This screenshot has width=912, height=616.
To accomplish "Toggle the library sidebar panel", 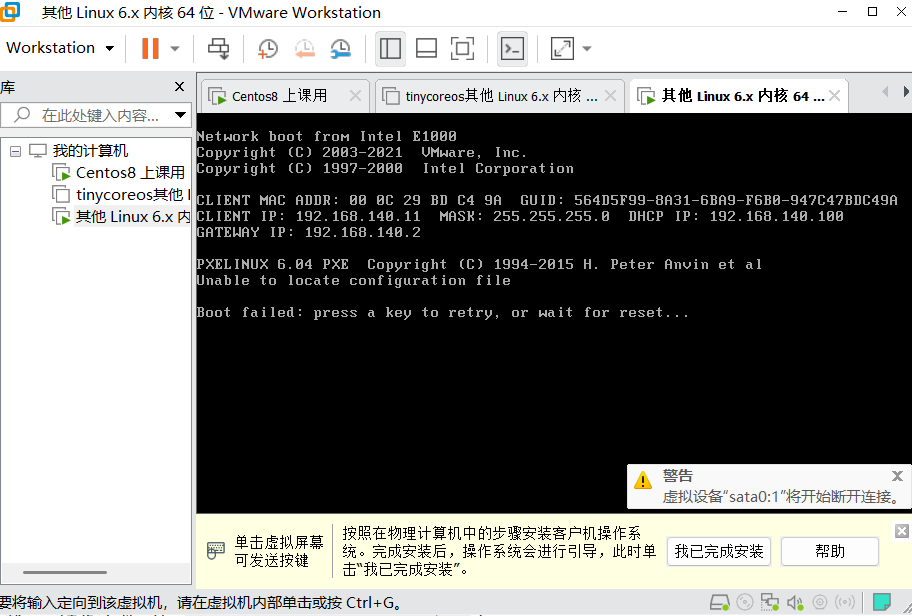I will click(x=390, y=48).
